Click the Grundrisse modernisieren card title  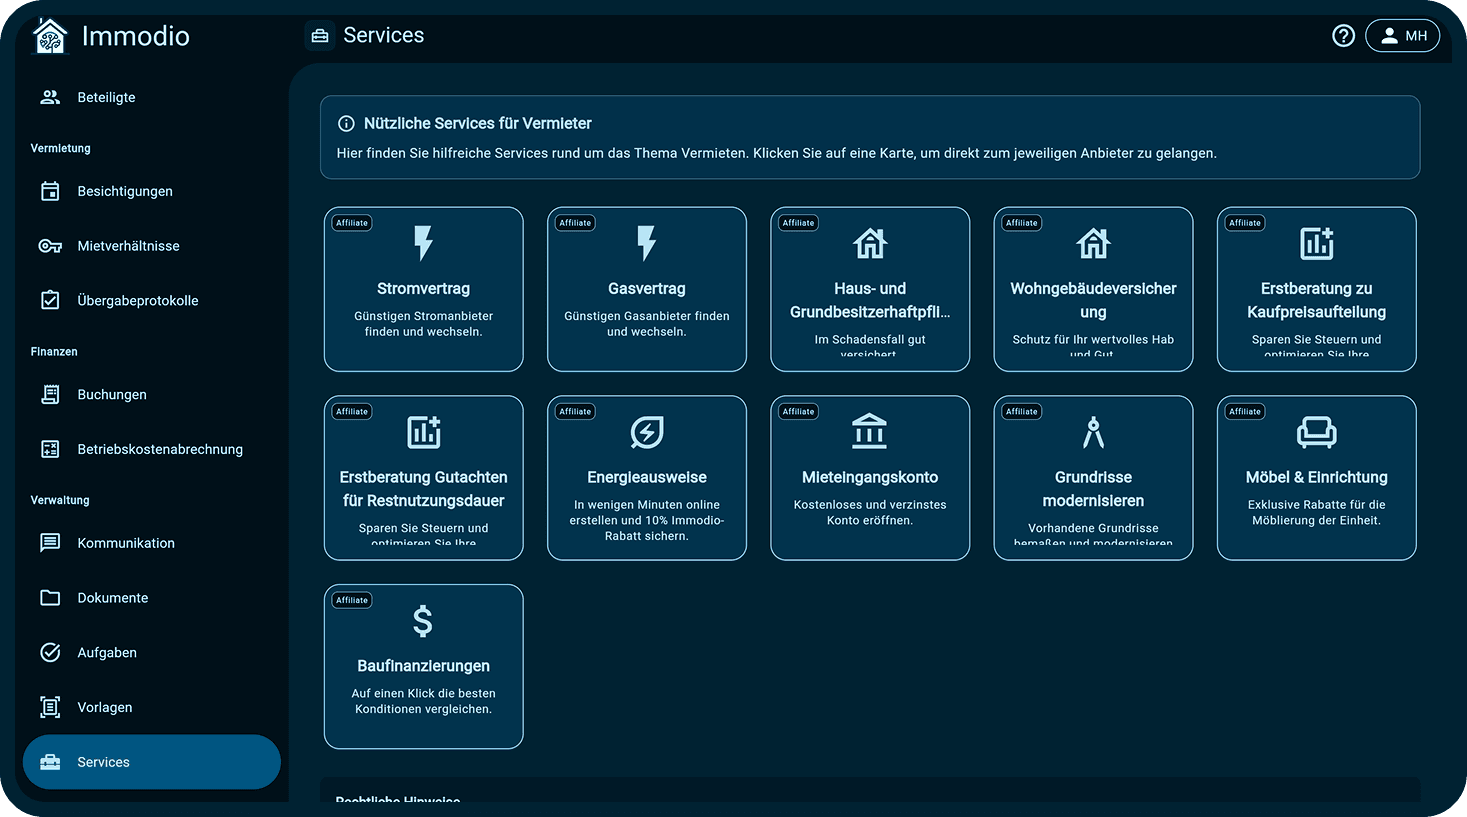(x=1093, y=489)
